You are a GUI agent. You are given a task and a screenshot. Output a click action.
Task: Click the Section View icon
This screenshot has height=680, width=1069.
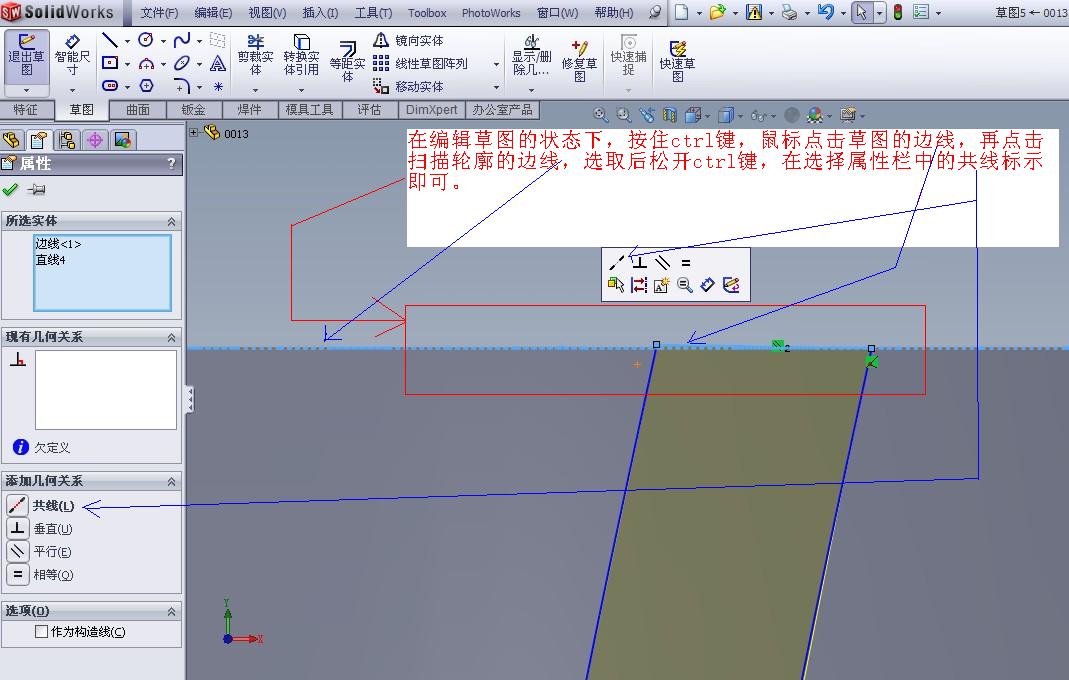pyautogui.click(x=670, y=115)
